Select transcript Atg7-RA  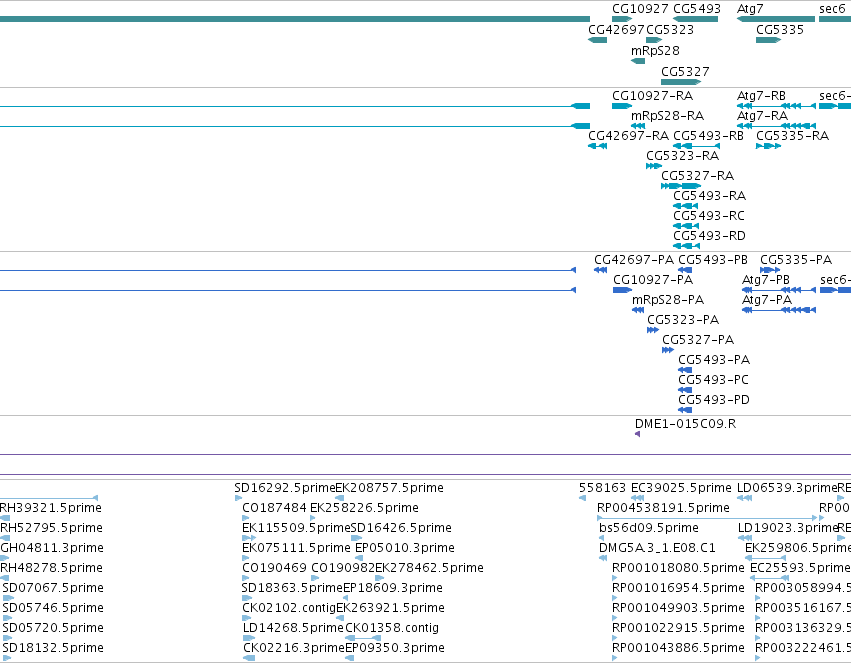coord(776,126)
